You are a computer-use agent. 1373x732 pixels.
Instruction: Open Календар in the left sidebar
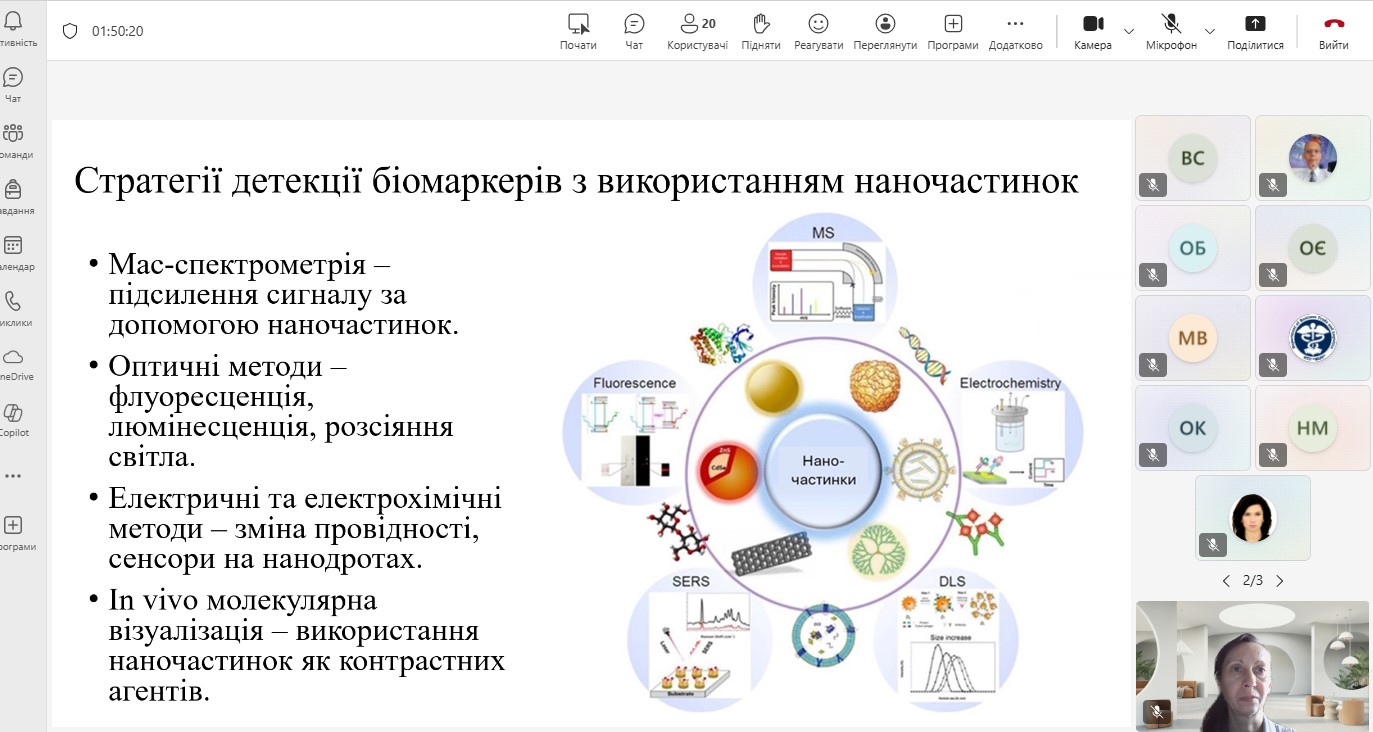(x=14, y=252)
